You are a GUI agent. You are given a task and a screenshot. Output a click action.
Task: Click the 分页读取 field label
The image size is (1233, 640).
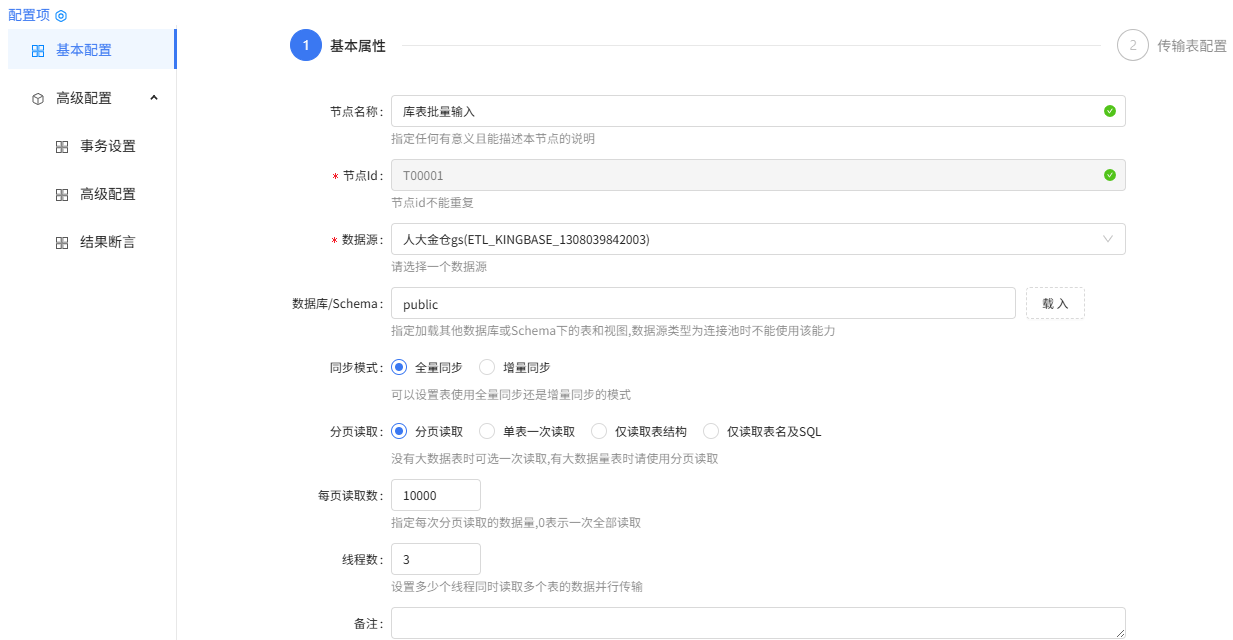357,431
